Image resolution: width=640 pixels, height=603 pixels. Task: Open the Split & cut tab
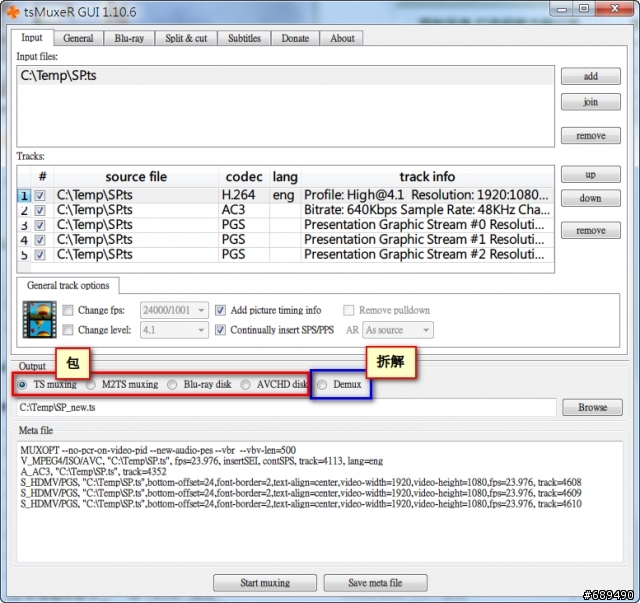pyautogui.click(x=186, y=38)
